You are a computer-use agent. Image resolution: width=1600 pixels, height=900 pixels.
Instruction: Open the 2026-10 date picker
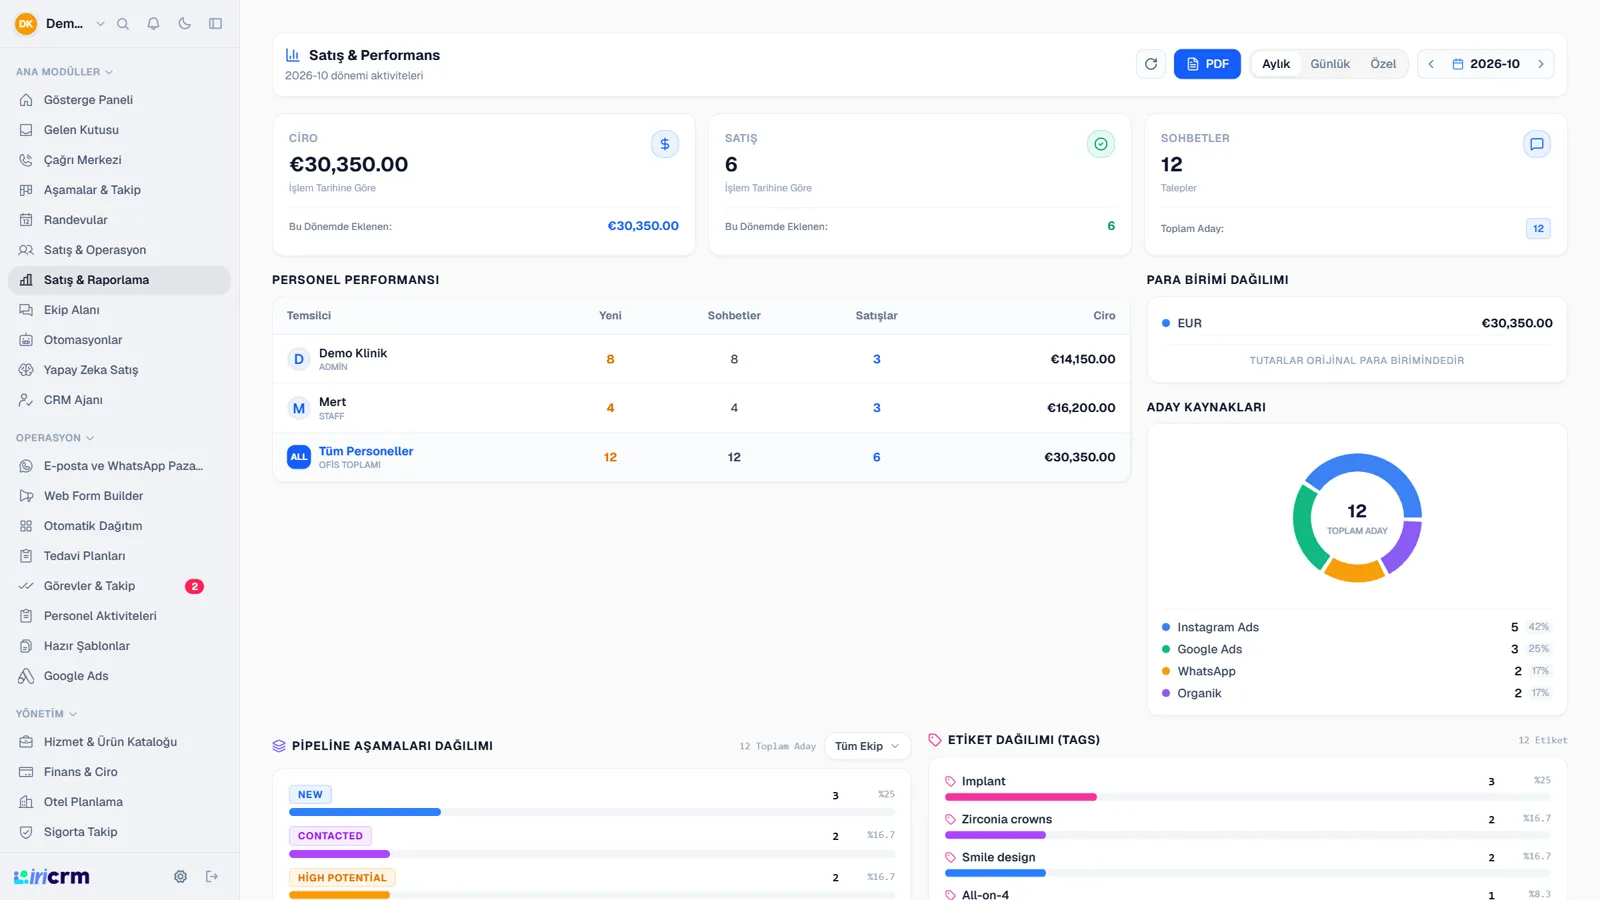tap(1486, 64)
